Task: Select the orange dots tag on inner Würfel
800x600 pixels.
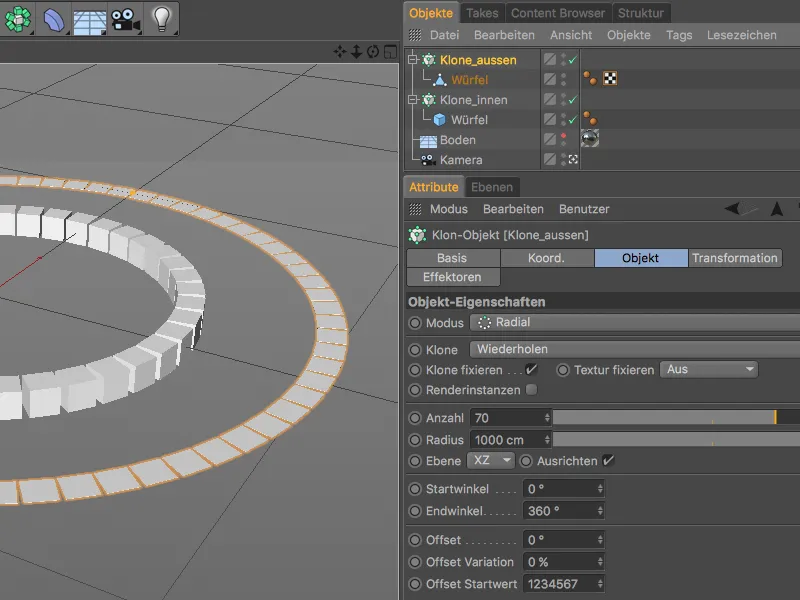Action: point(590,118)
